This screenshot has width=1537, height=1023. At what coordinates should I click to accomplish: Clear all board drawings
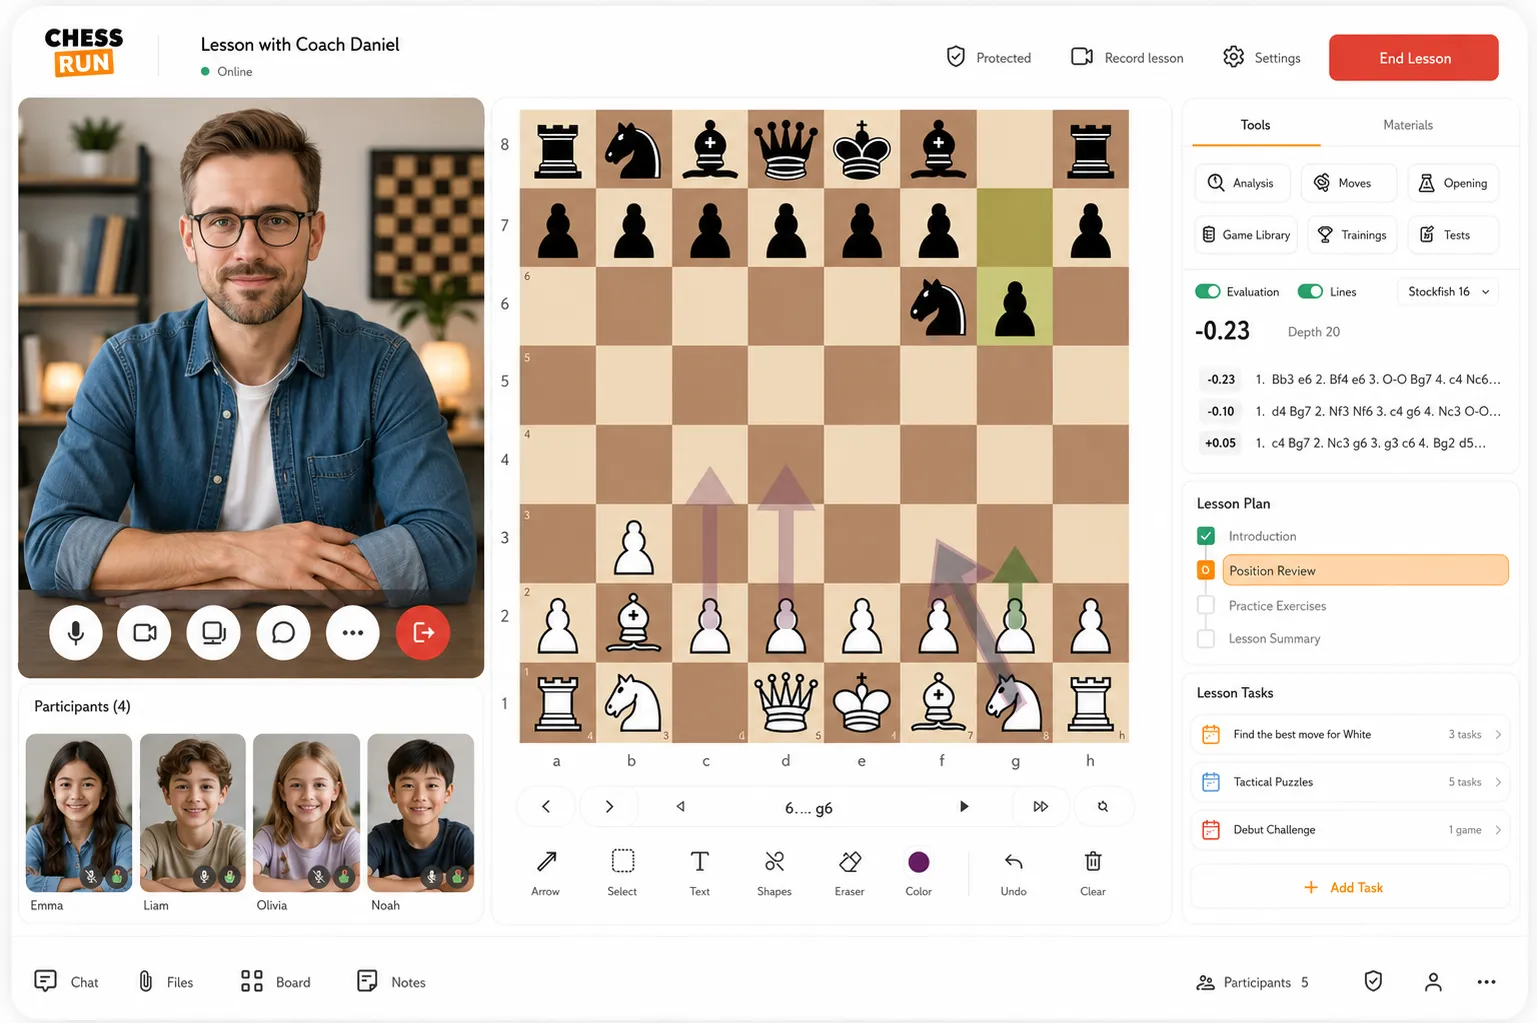coord(1093,872)
